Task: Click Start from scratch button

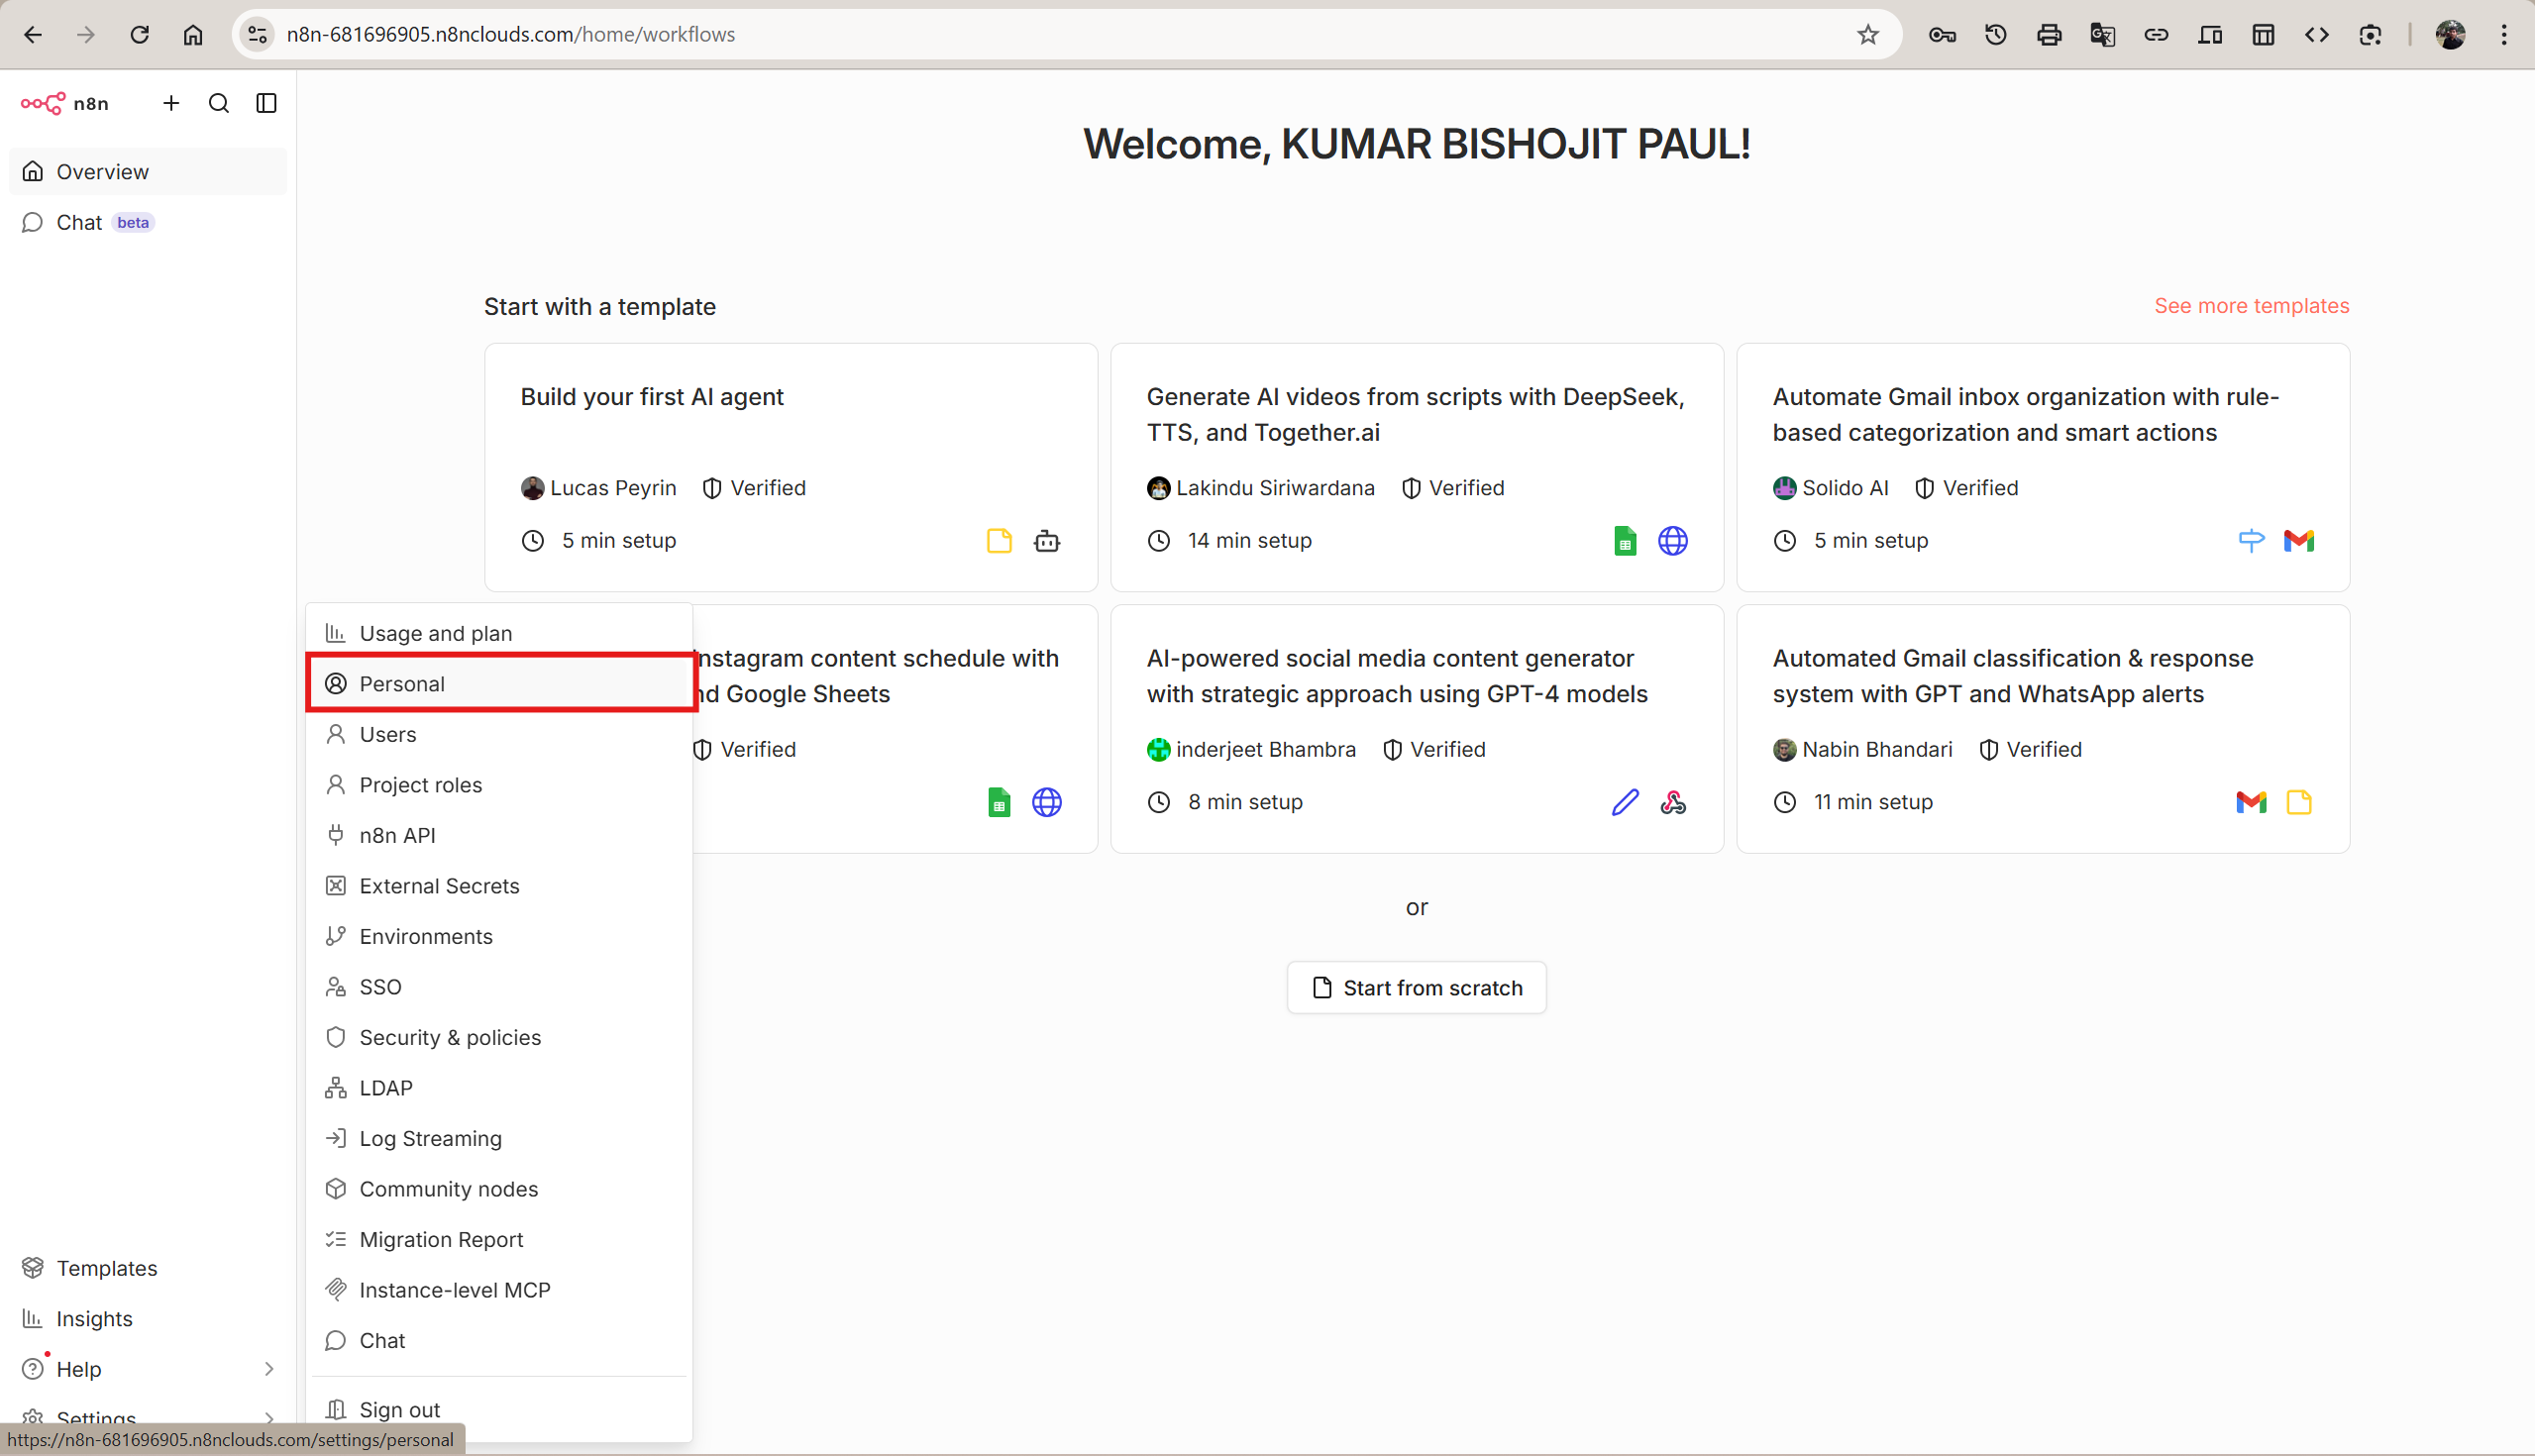Action: click(1416, 987)
